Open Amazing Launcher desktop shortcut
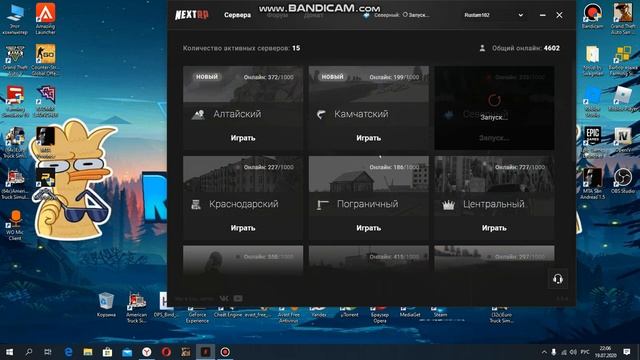640x360 pixels. [x=45, y=19]
